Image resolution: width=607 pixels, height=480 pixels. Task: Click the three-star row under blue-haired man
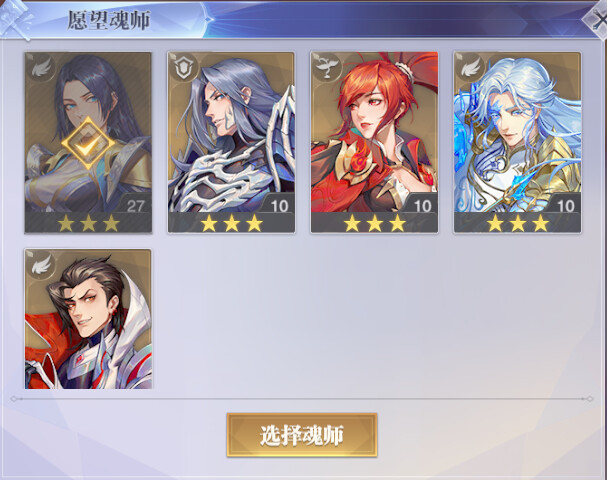click(518, 223)
